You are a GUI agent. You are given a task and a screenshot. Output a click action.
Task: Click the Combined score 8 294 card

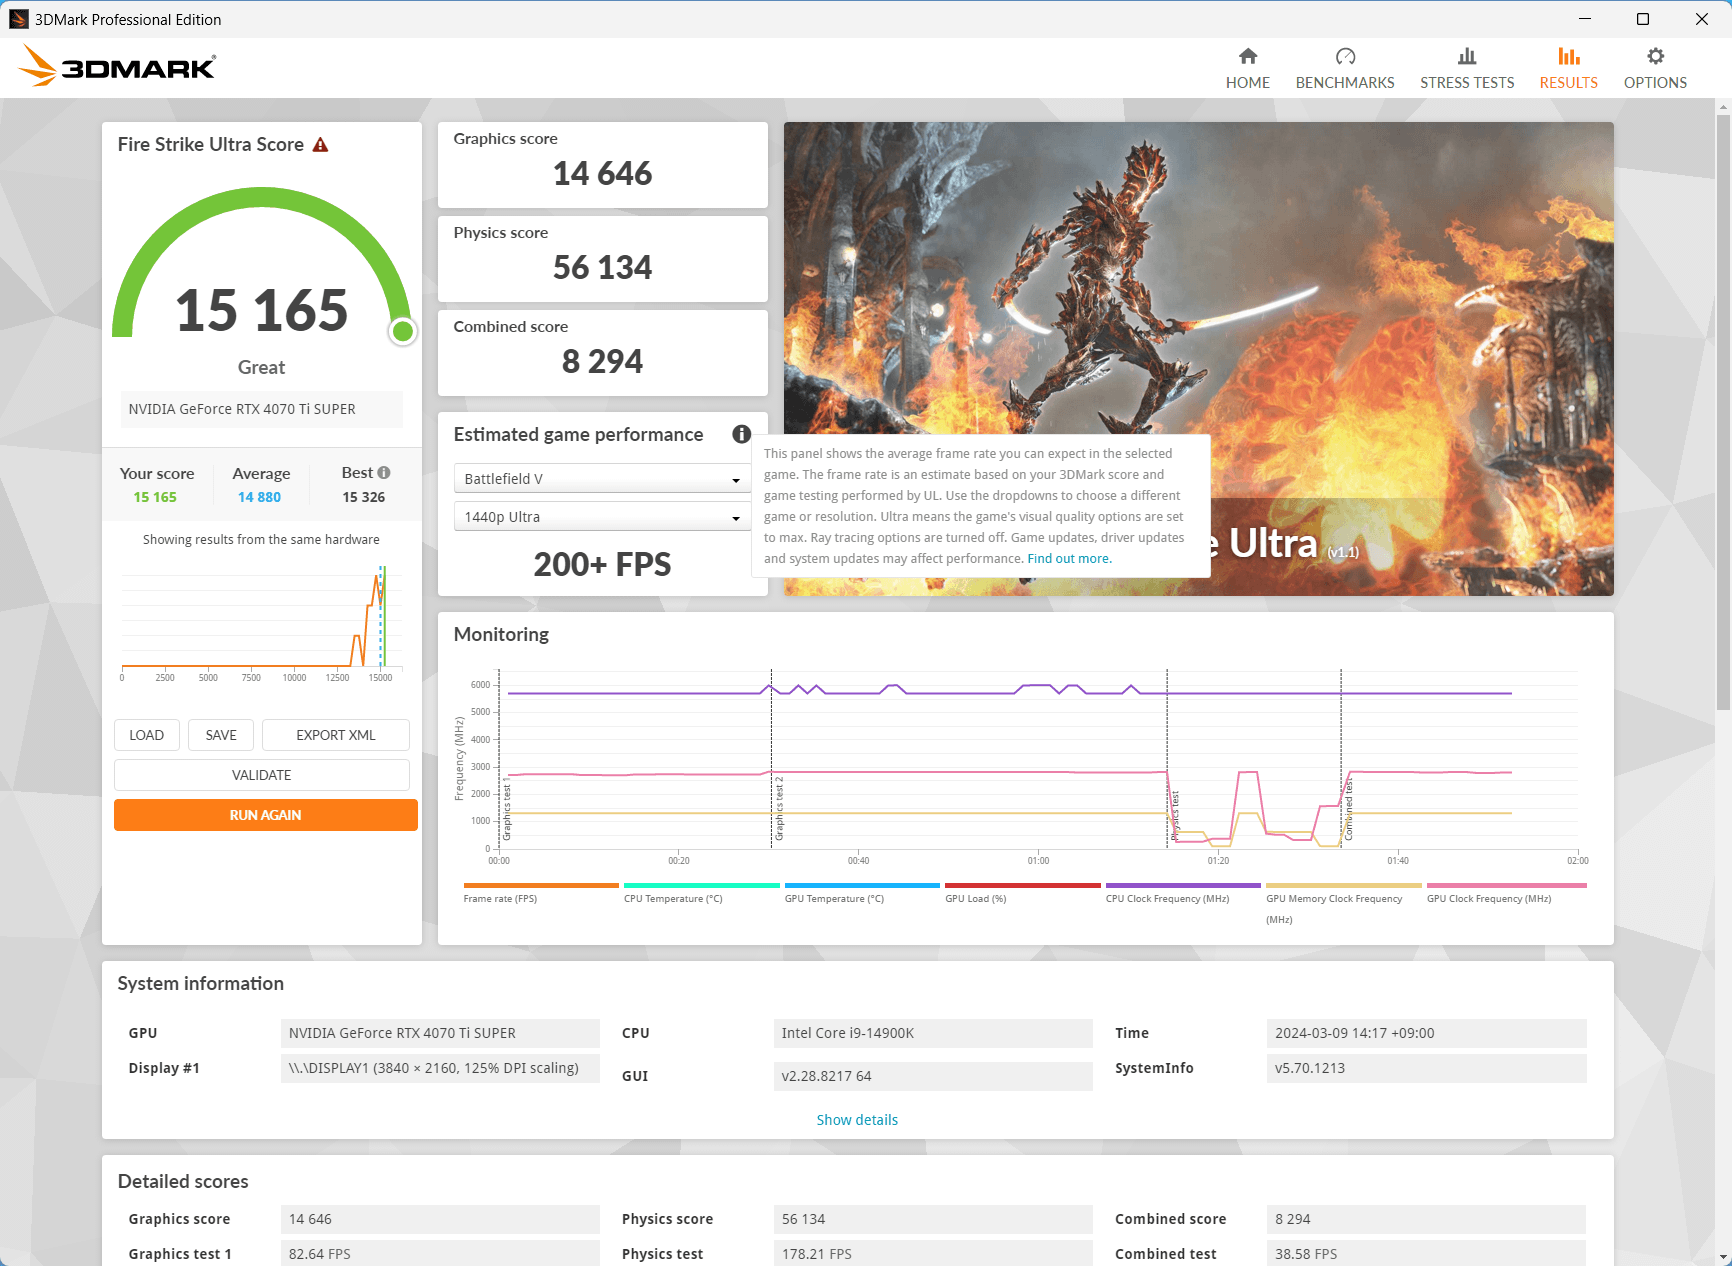pyautogui.click(x=603, y=353)
